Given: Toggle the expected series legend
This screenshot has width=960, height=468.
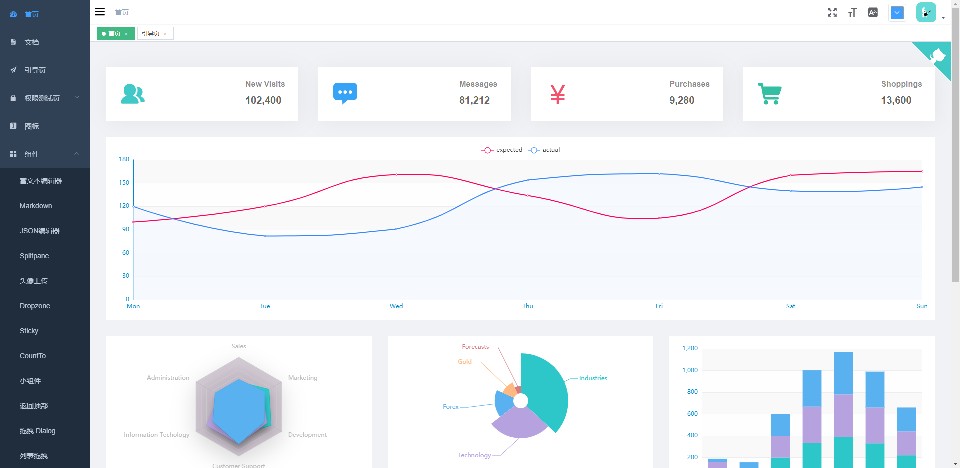Looking at the screenshot, I should (x=502, y=149).
